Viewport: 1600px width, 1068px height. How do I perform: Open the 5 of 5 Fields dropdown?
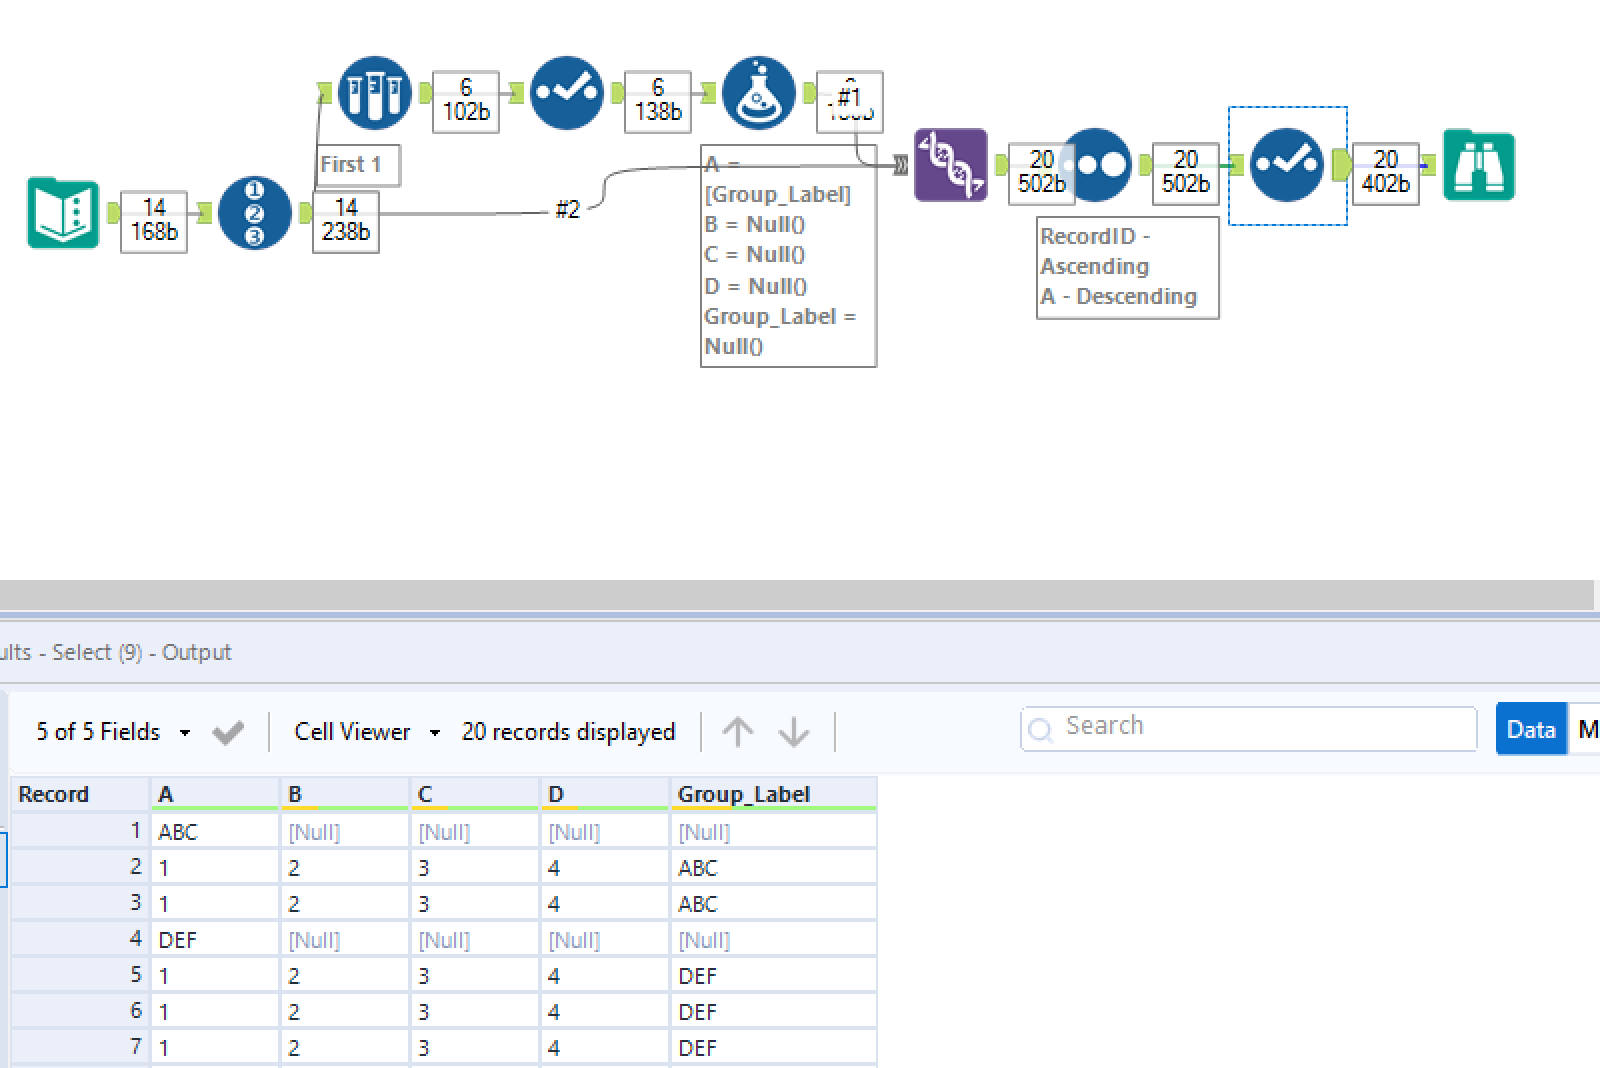pos(185,732)
